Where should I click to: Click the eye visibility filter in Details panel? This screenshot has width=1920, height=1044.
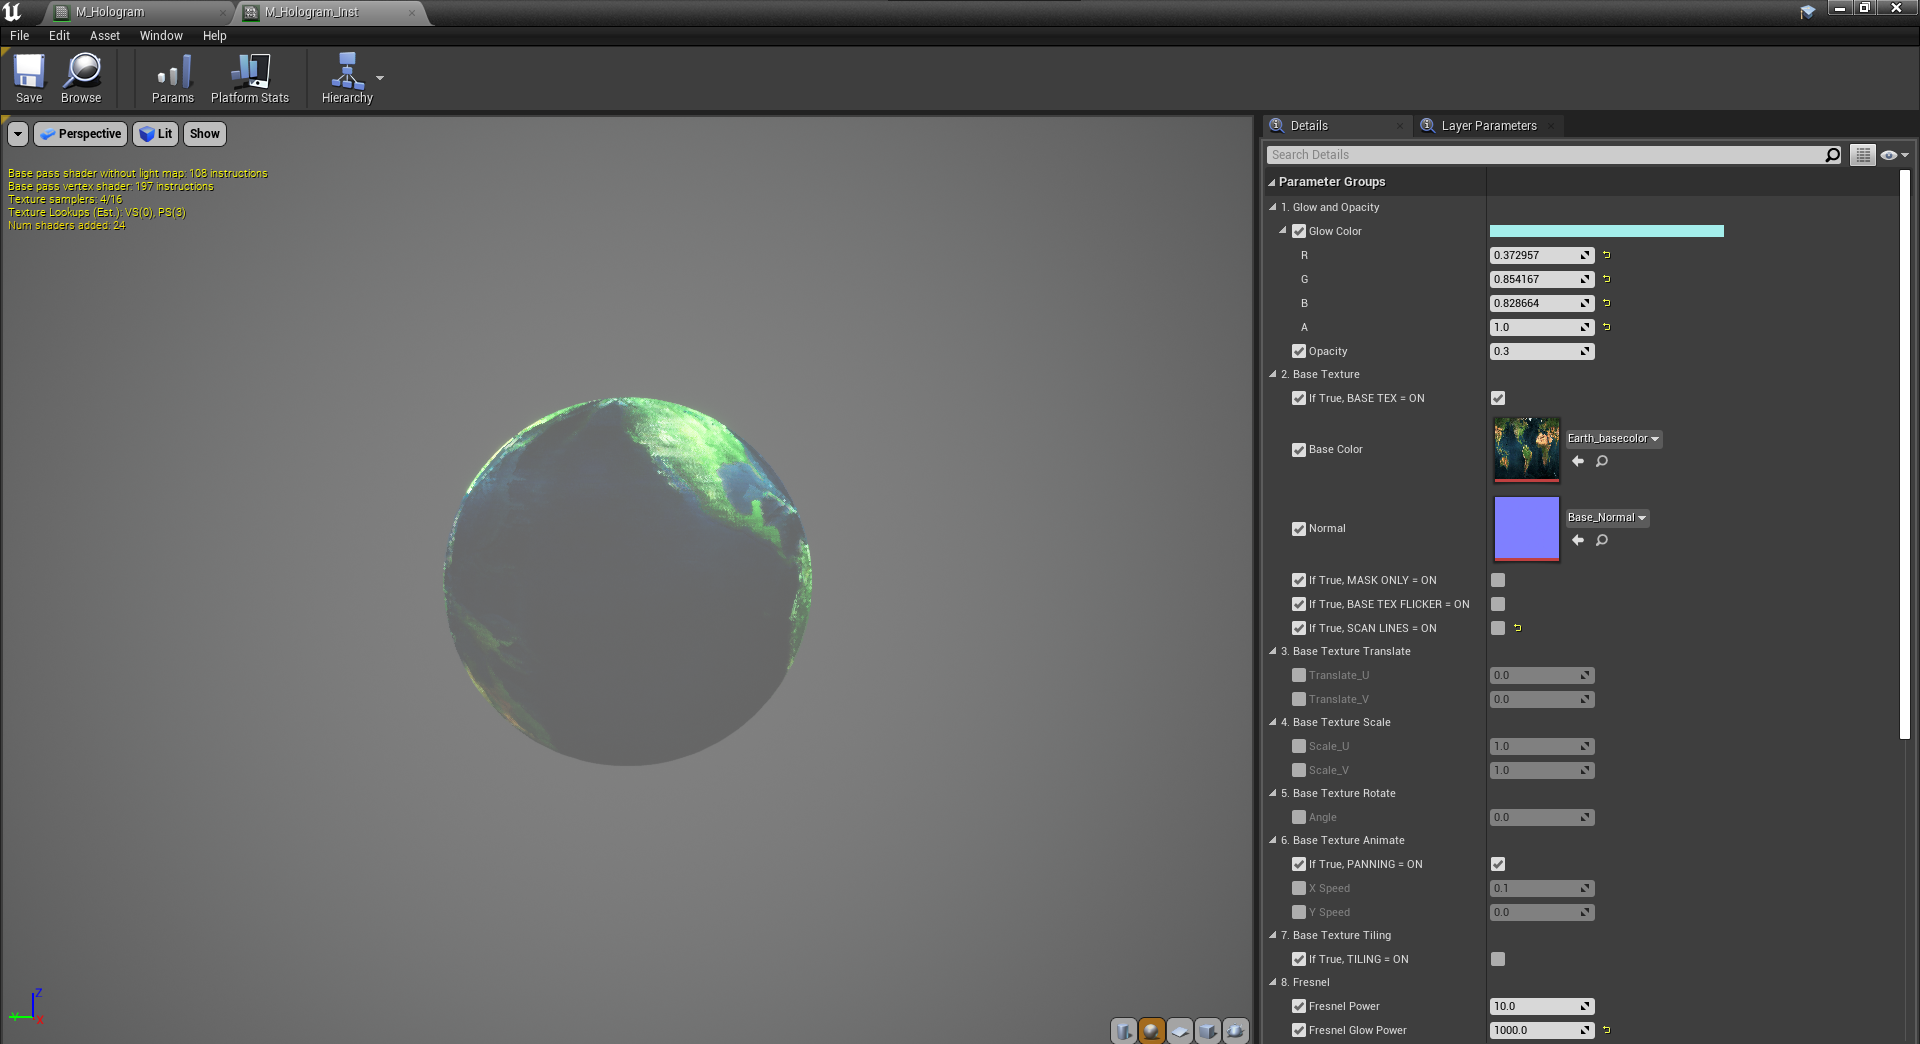point(1889,155)
